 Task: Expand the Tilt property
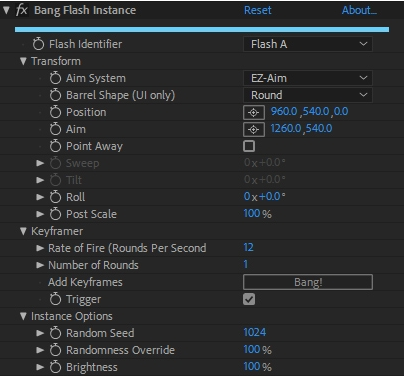40,180
